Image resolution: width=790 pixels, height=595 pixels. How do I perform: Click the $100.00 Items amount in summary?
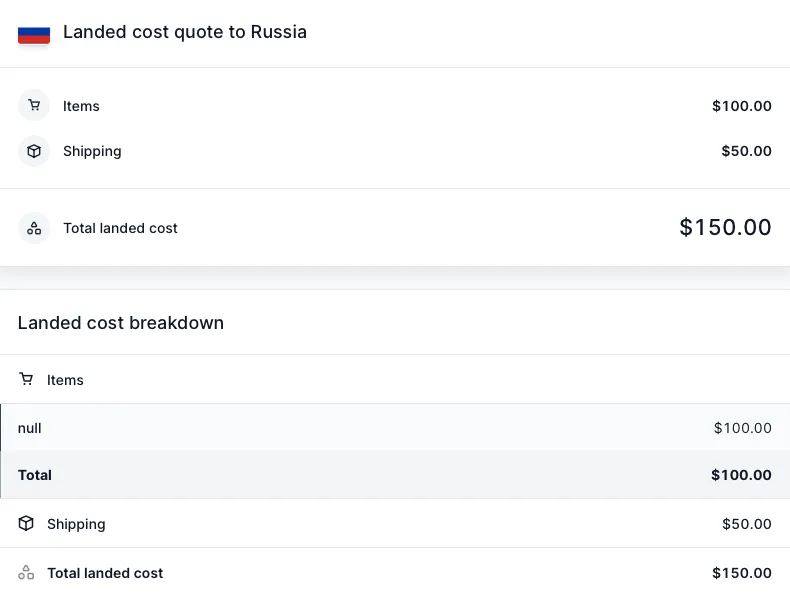[741, 106]
